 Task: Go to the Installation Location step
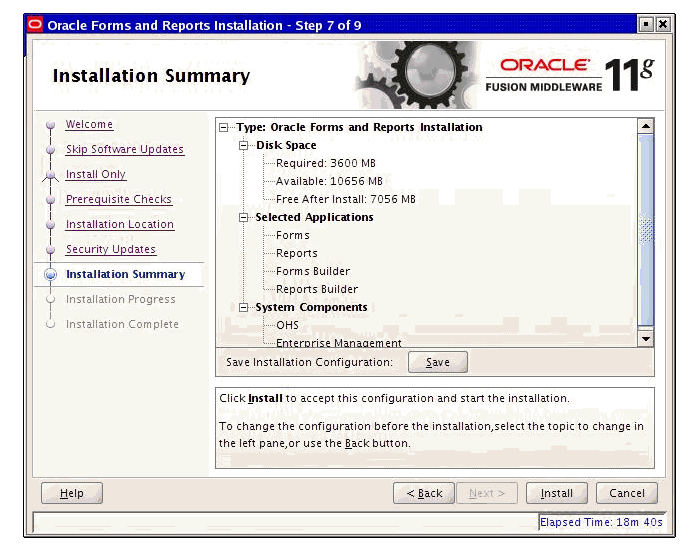[120, 224]
